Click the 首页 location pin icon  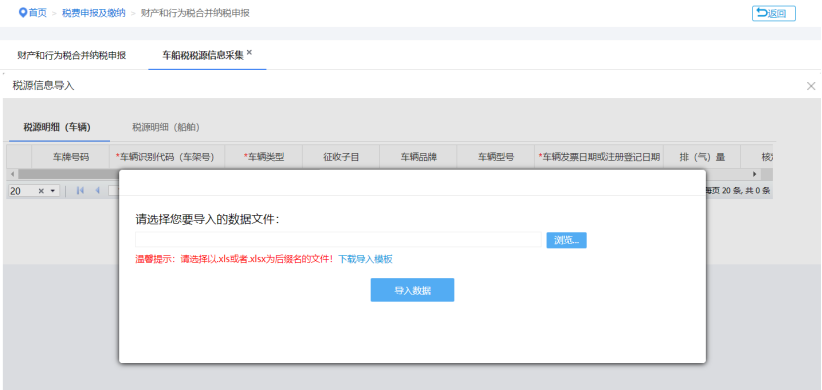23,13
